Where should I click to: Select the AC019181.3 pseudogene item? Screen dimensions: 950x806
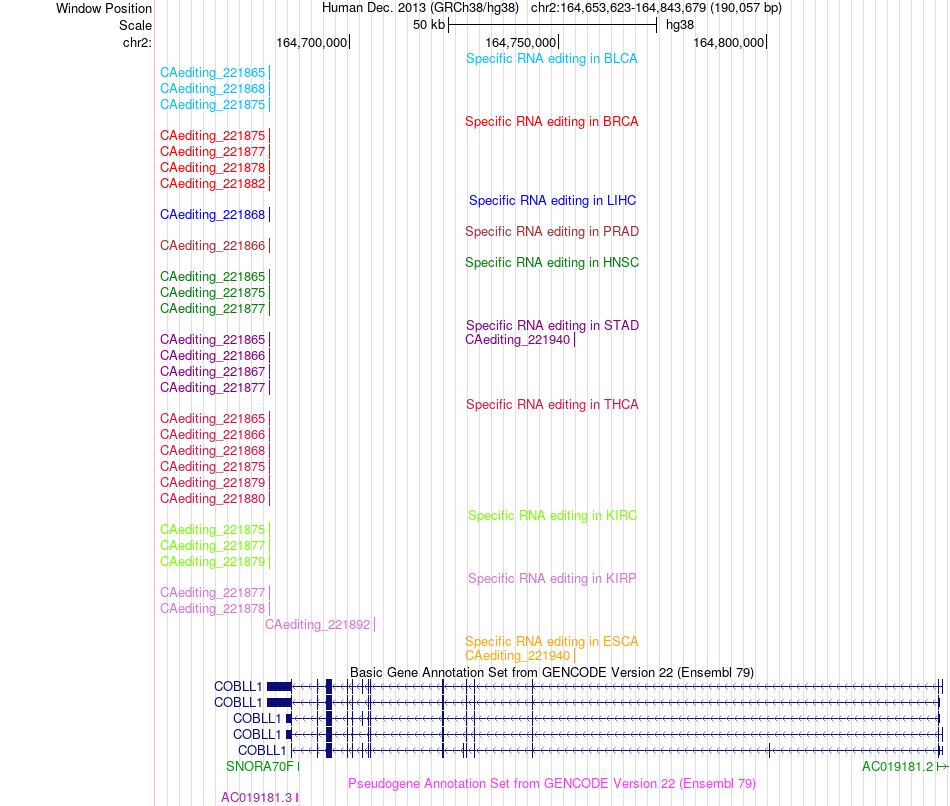pos(256,798)
